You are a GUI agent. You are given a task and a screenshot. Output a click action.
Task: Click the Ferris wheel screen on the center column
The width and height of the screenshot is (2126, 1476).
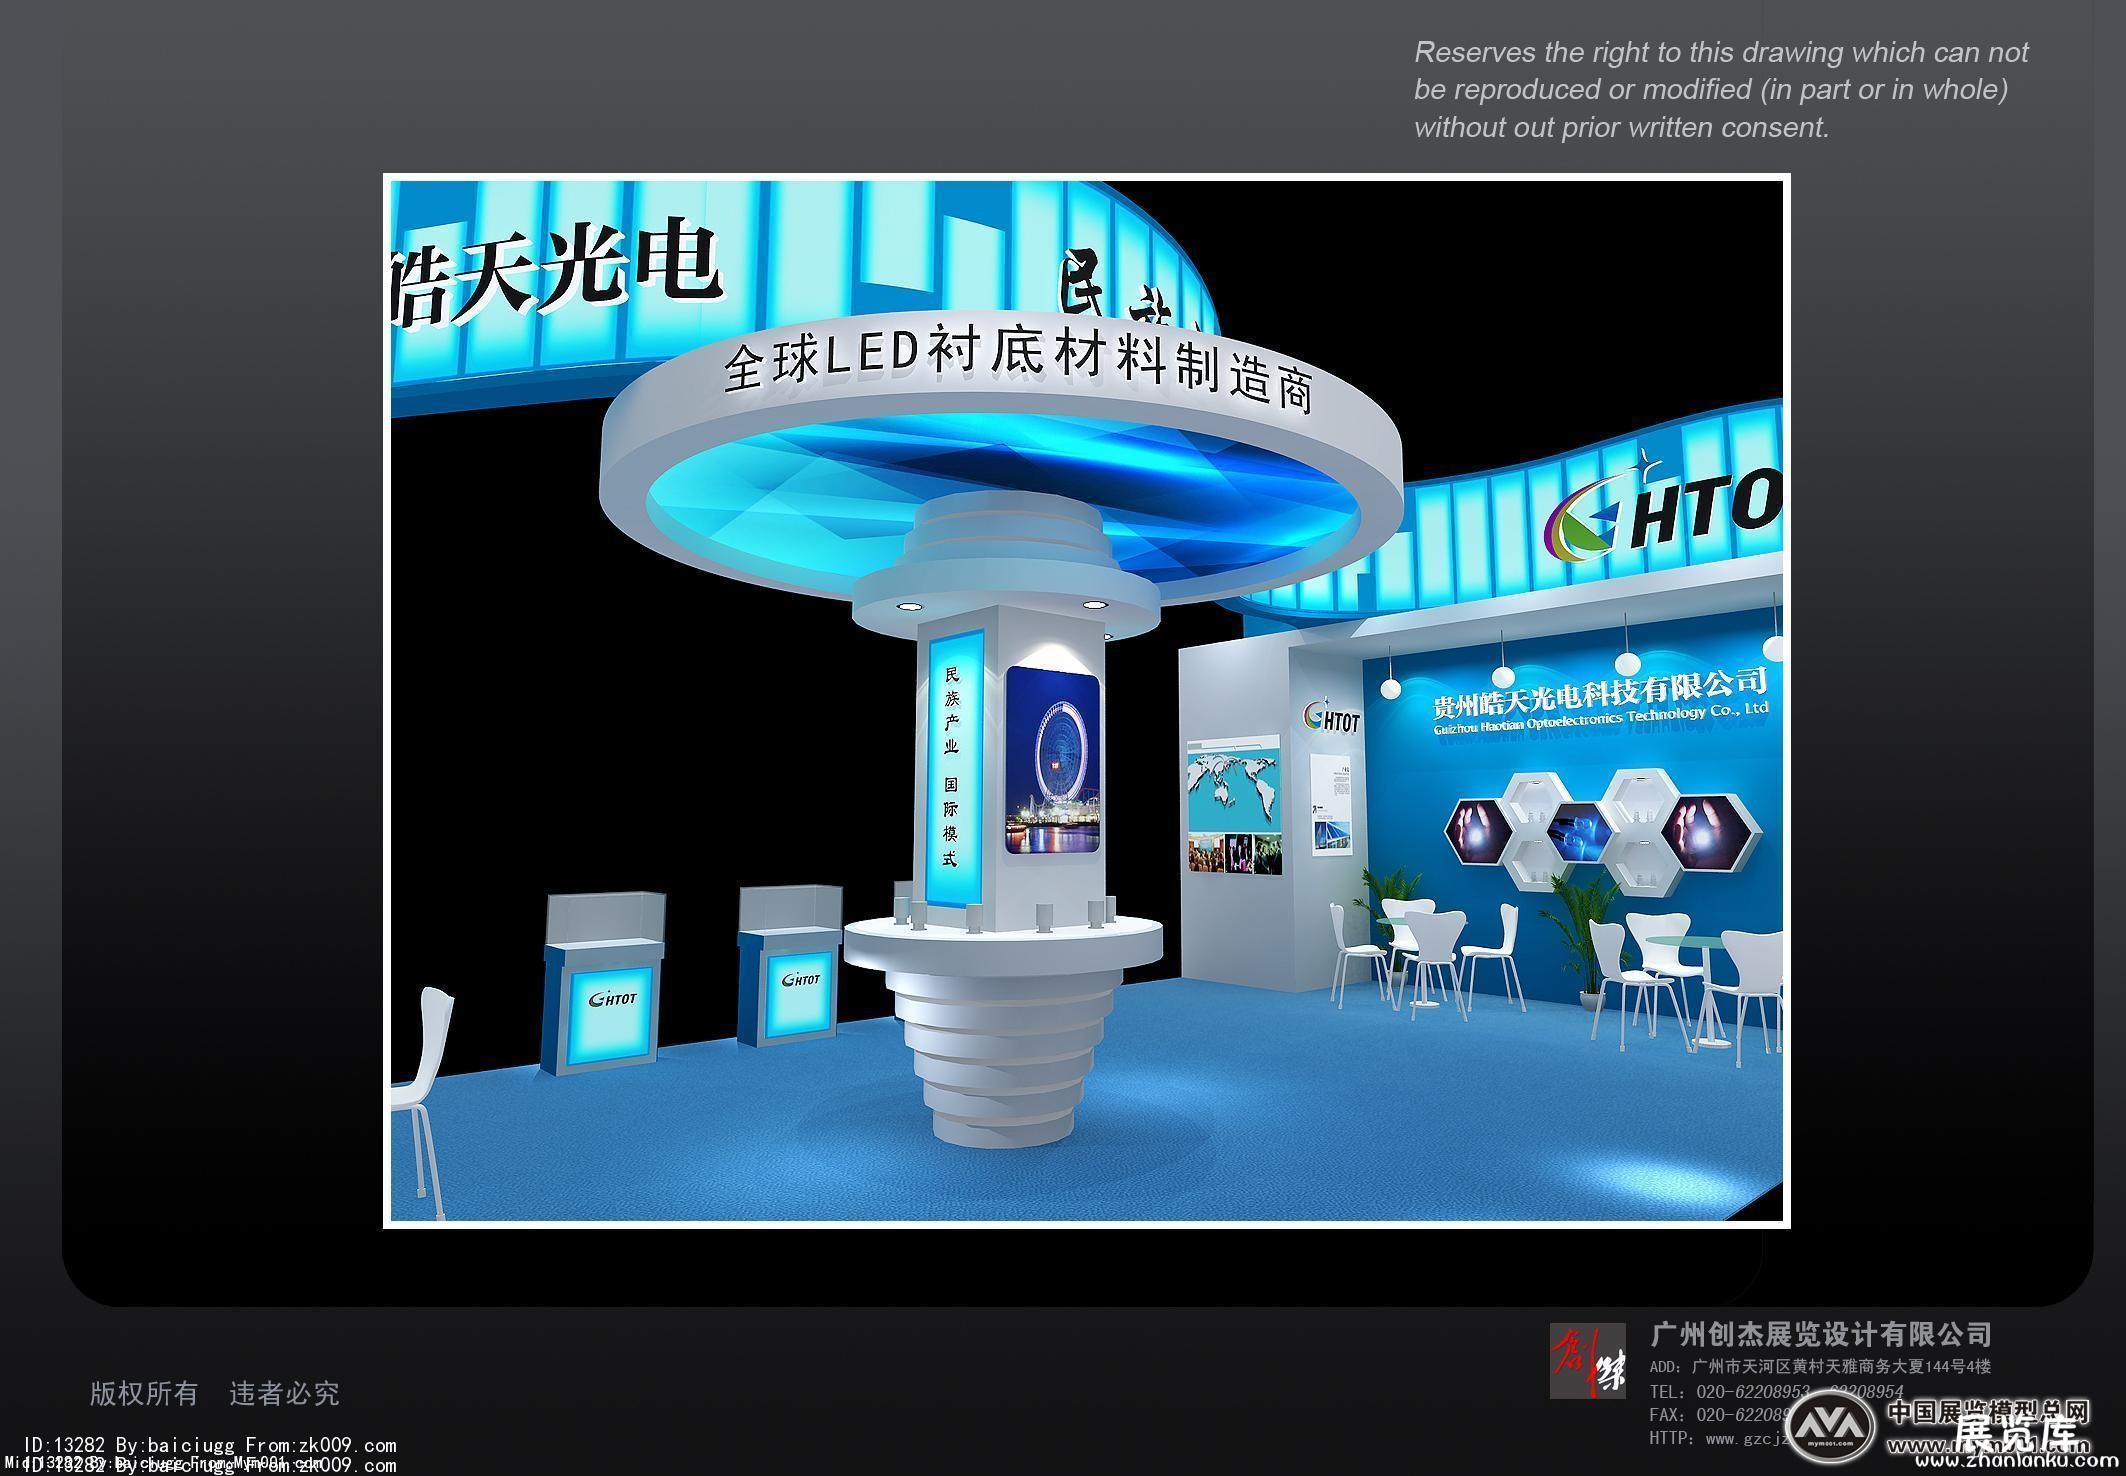1052,761
